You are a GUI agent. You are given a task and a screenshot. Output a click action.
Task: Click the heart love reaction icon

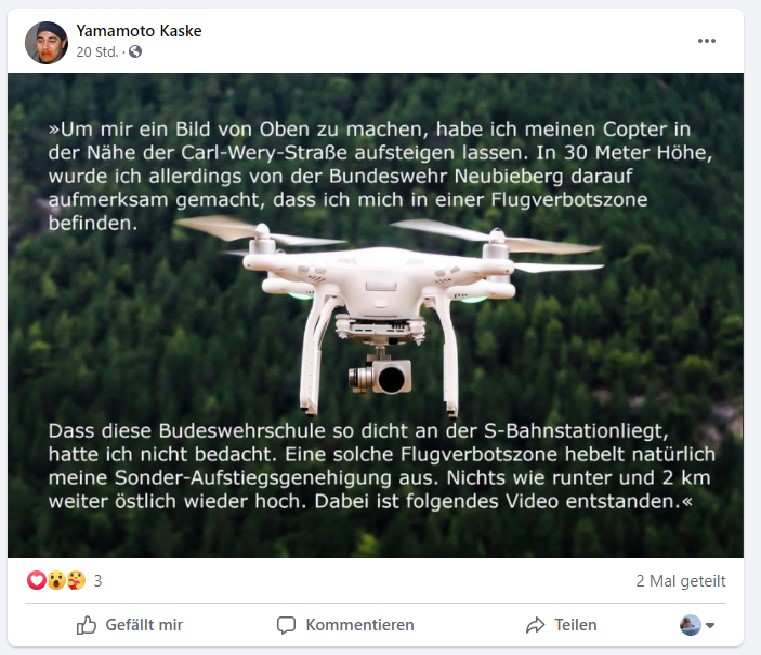(36, 580)
